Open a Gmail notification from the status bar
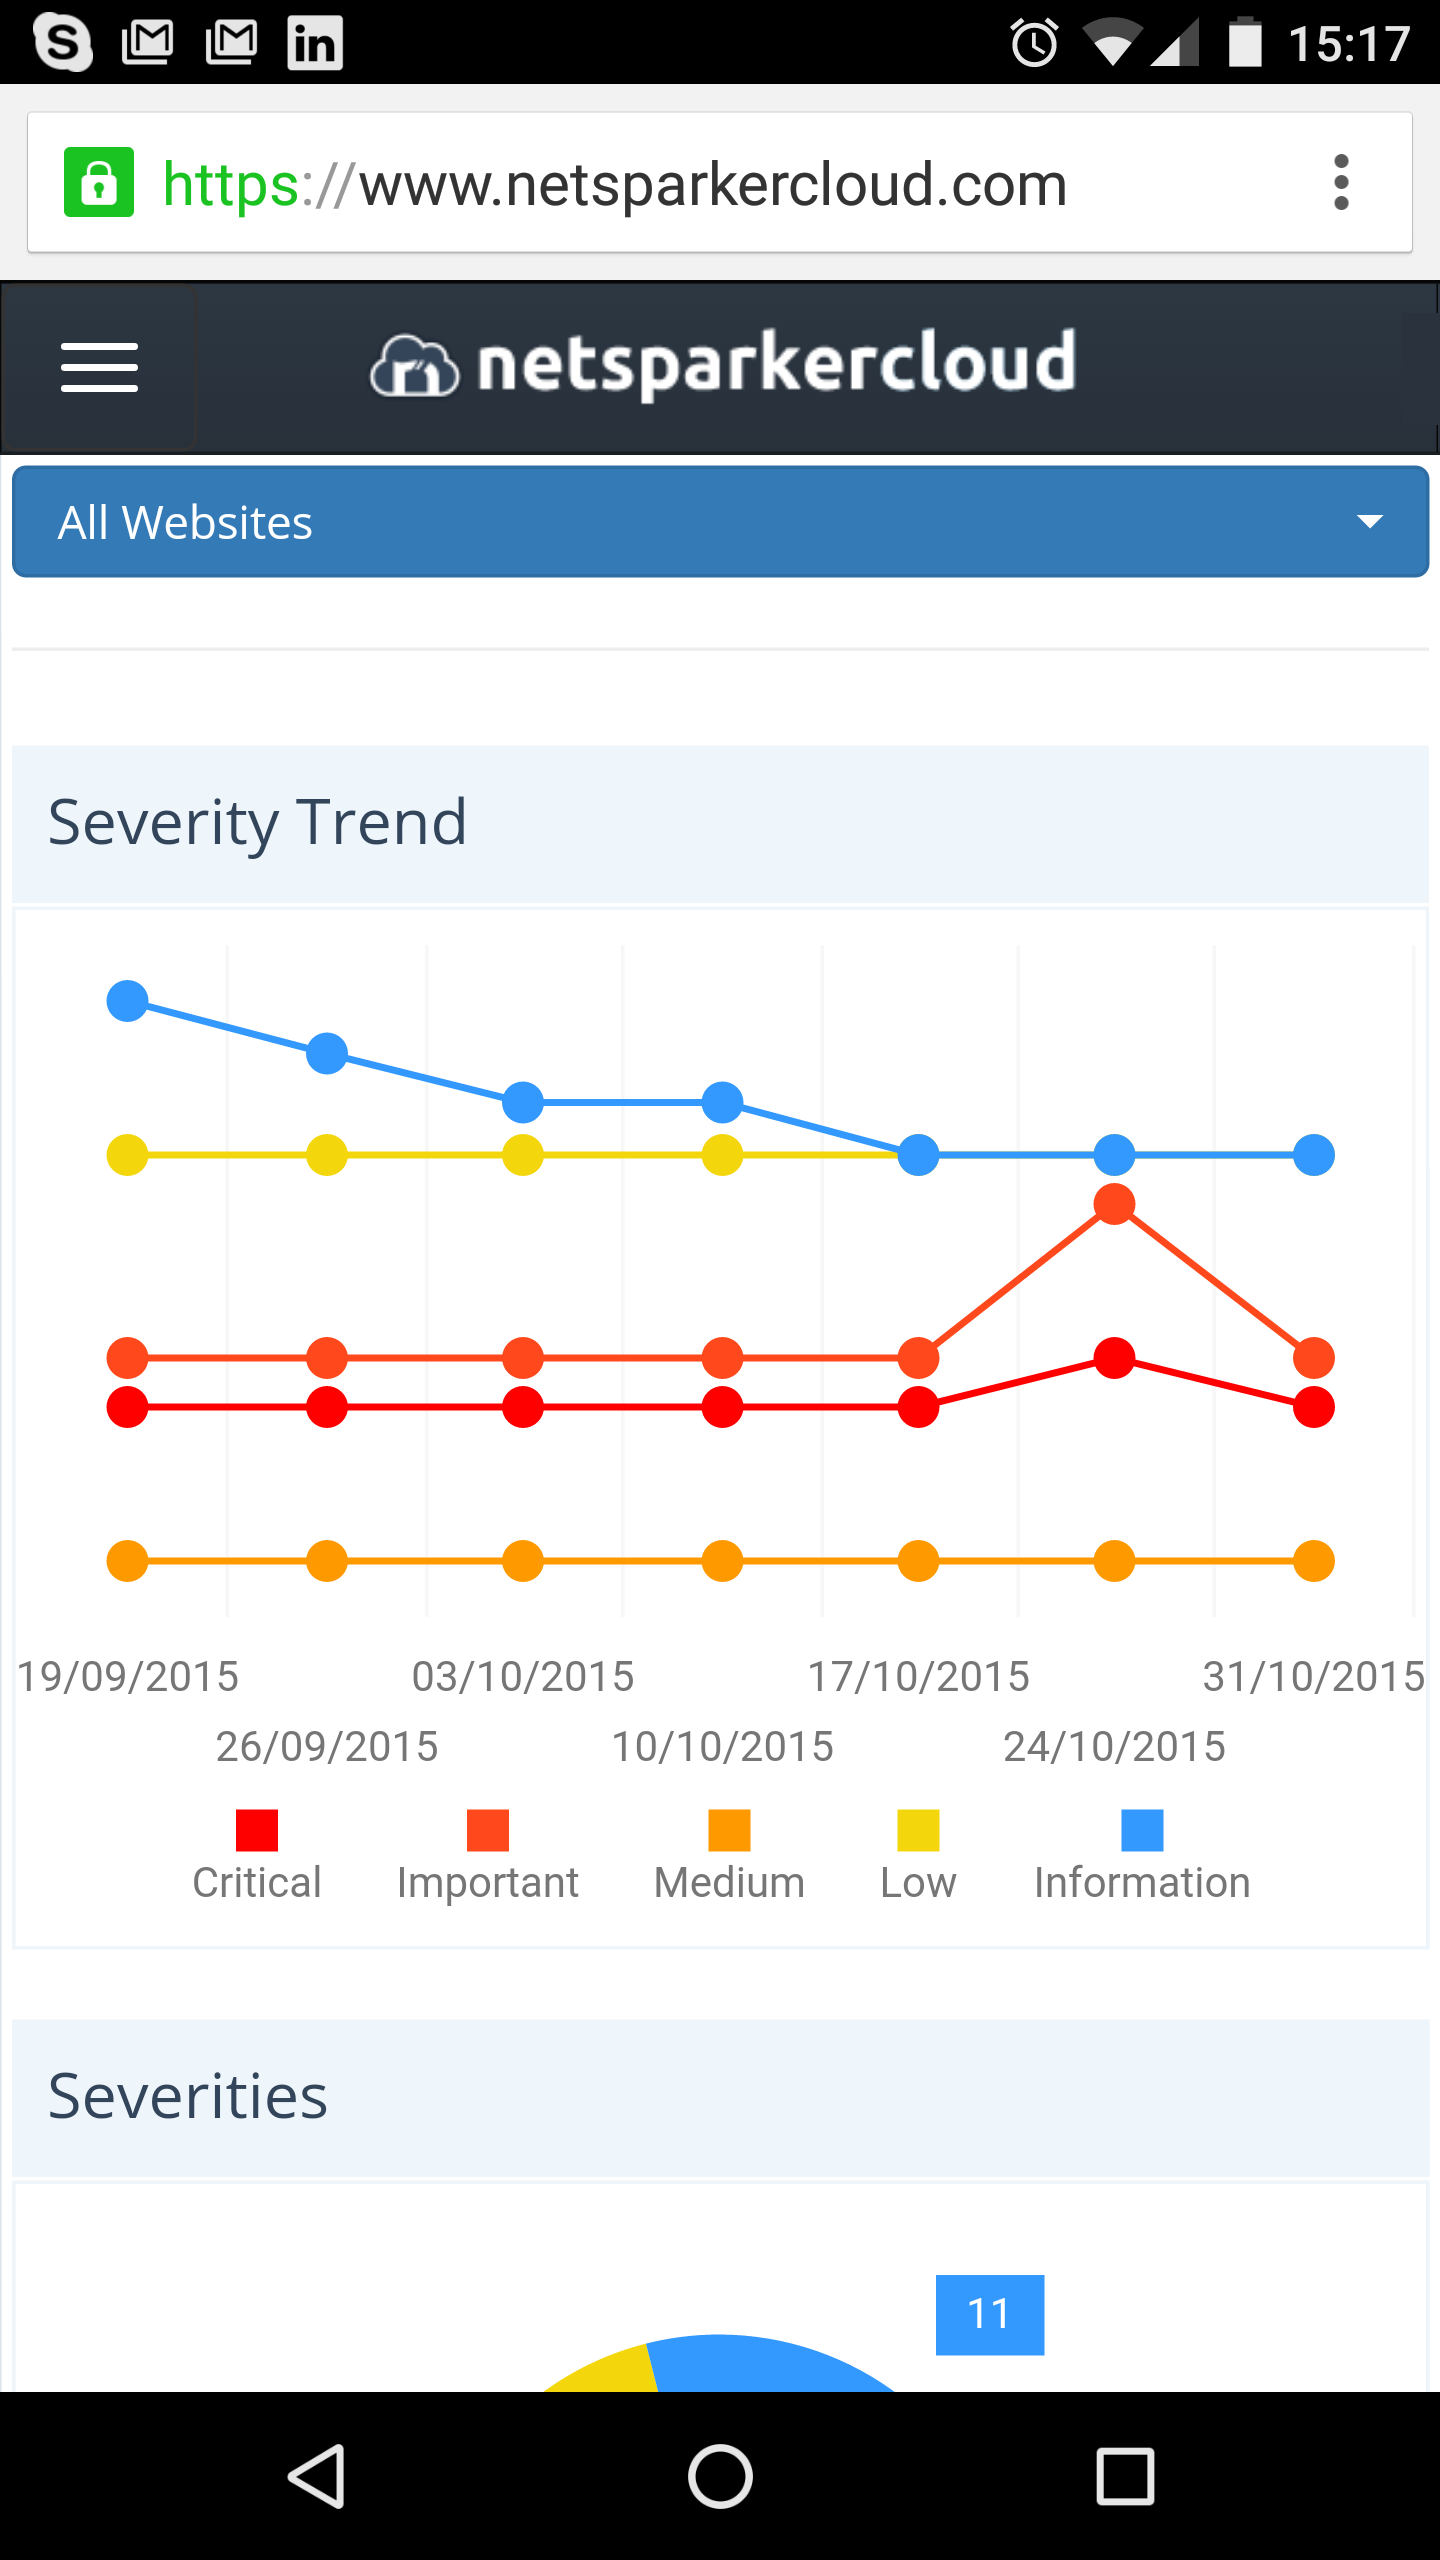Screen dimensions: 1440x2560 click(148, 42)
